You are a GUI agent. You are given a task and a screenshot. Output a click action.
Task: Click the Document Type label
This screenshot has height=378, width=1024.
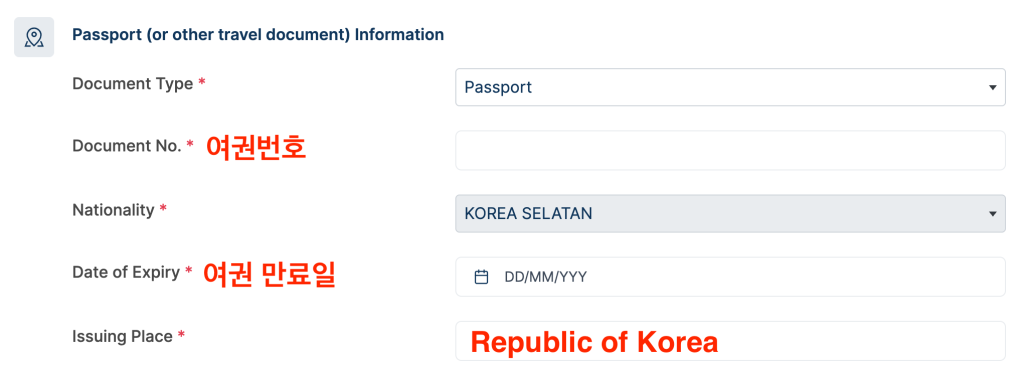tap(133, 84)
